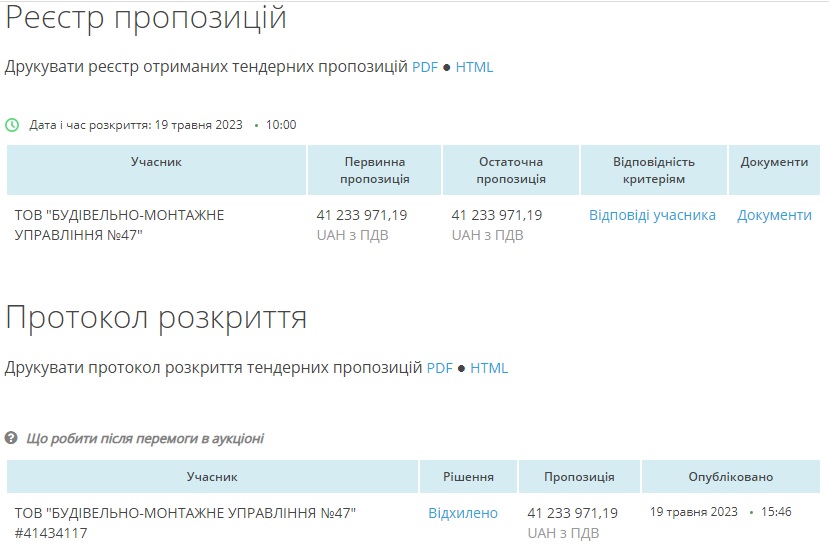Open 'Відповіді учасника' link
Screen dimensions: 829x555
click(x=652, y=215)
